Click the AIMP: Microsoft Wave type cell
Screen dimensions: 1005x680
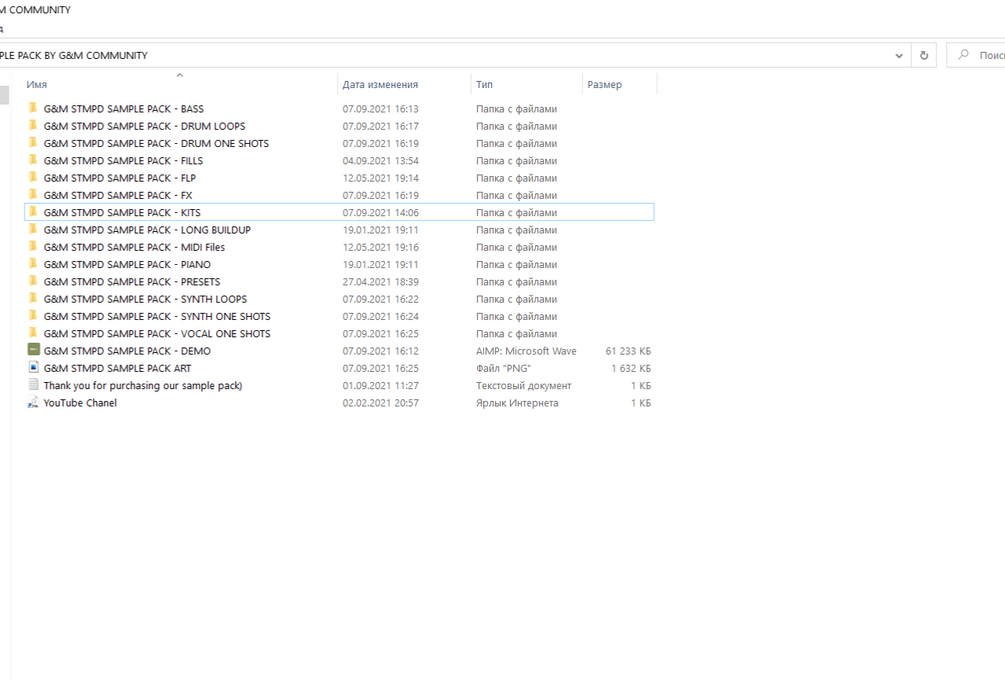click(526, 351)
